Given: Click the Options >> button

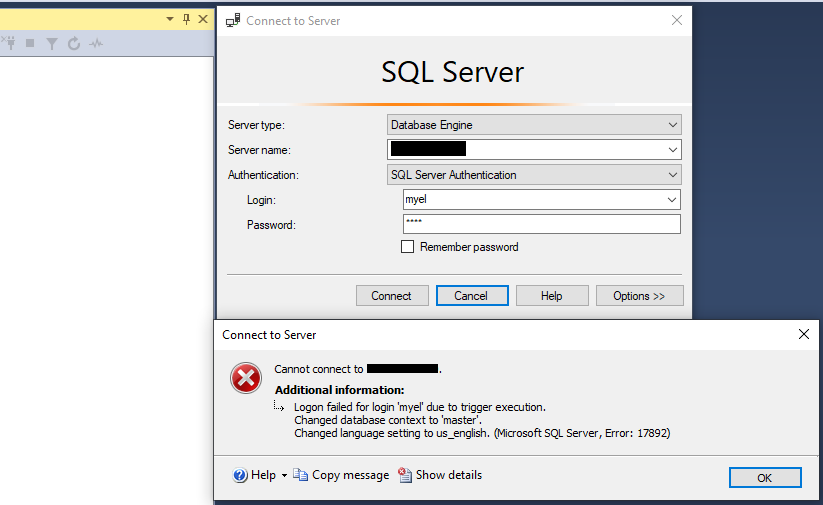Looking at the screenshot, I should point(639,296).
